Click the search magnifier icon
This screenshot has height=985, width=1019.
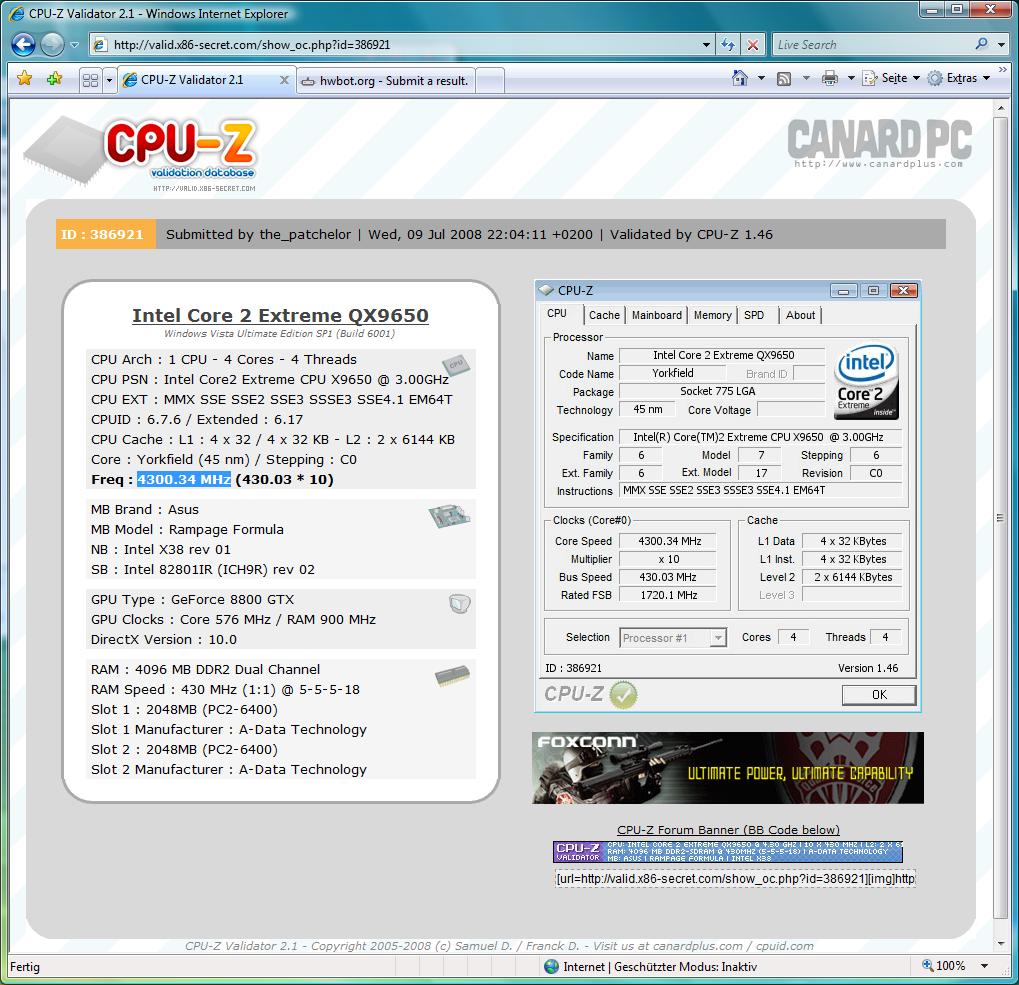pyautogui.click(x=981, y=44)
